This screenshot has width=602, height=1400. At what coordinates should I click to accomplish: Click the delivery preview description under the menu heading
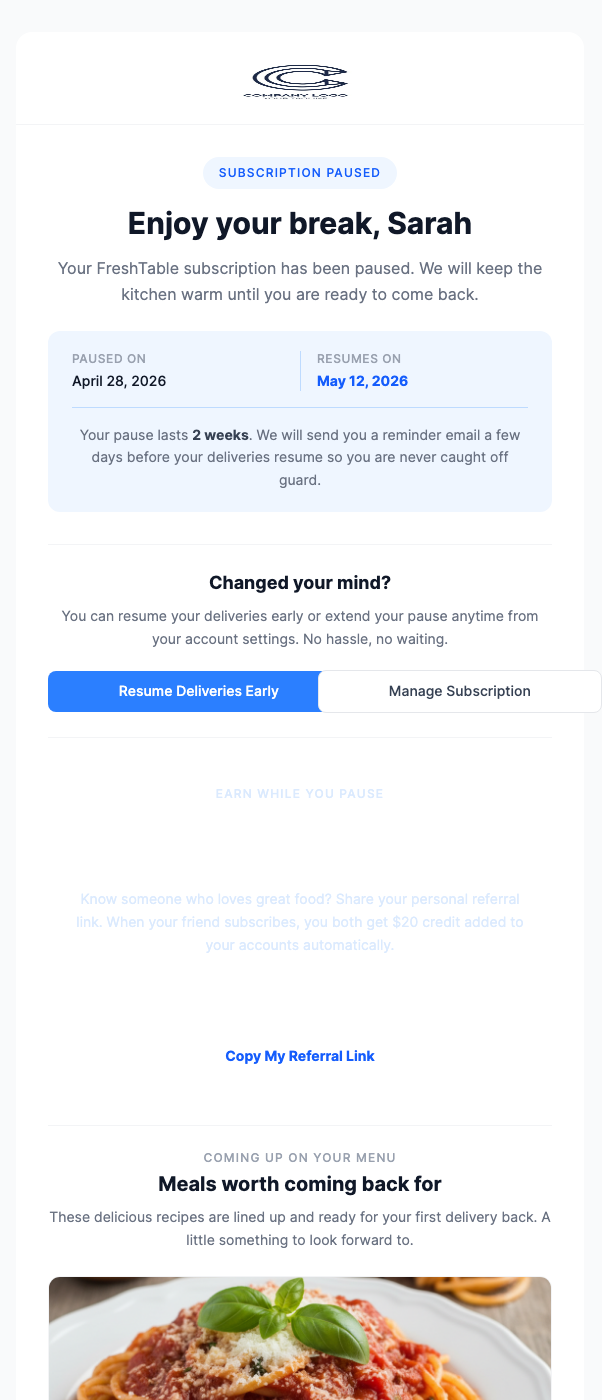299,1228
